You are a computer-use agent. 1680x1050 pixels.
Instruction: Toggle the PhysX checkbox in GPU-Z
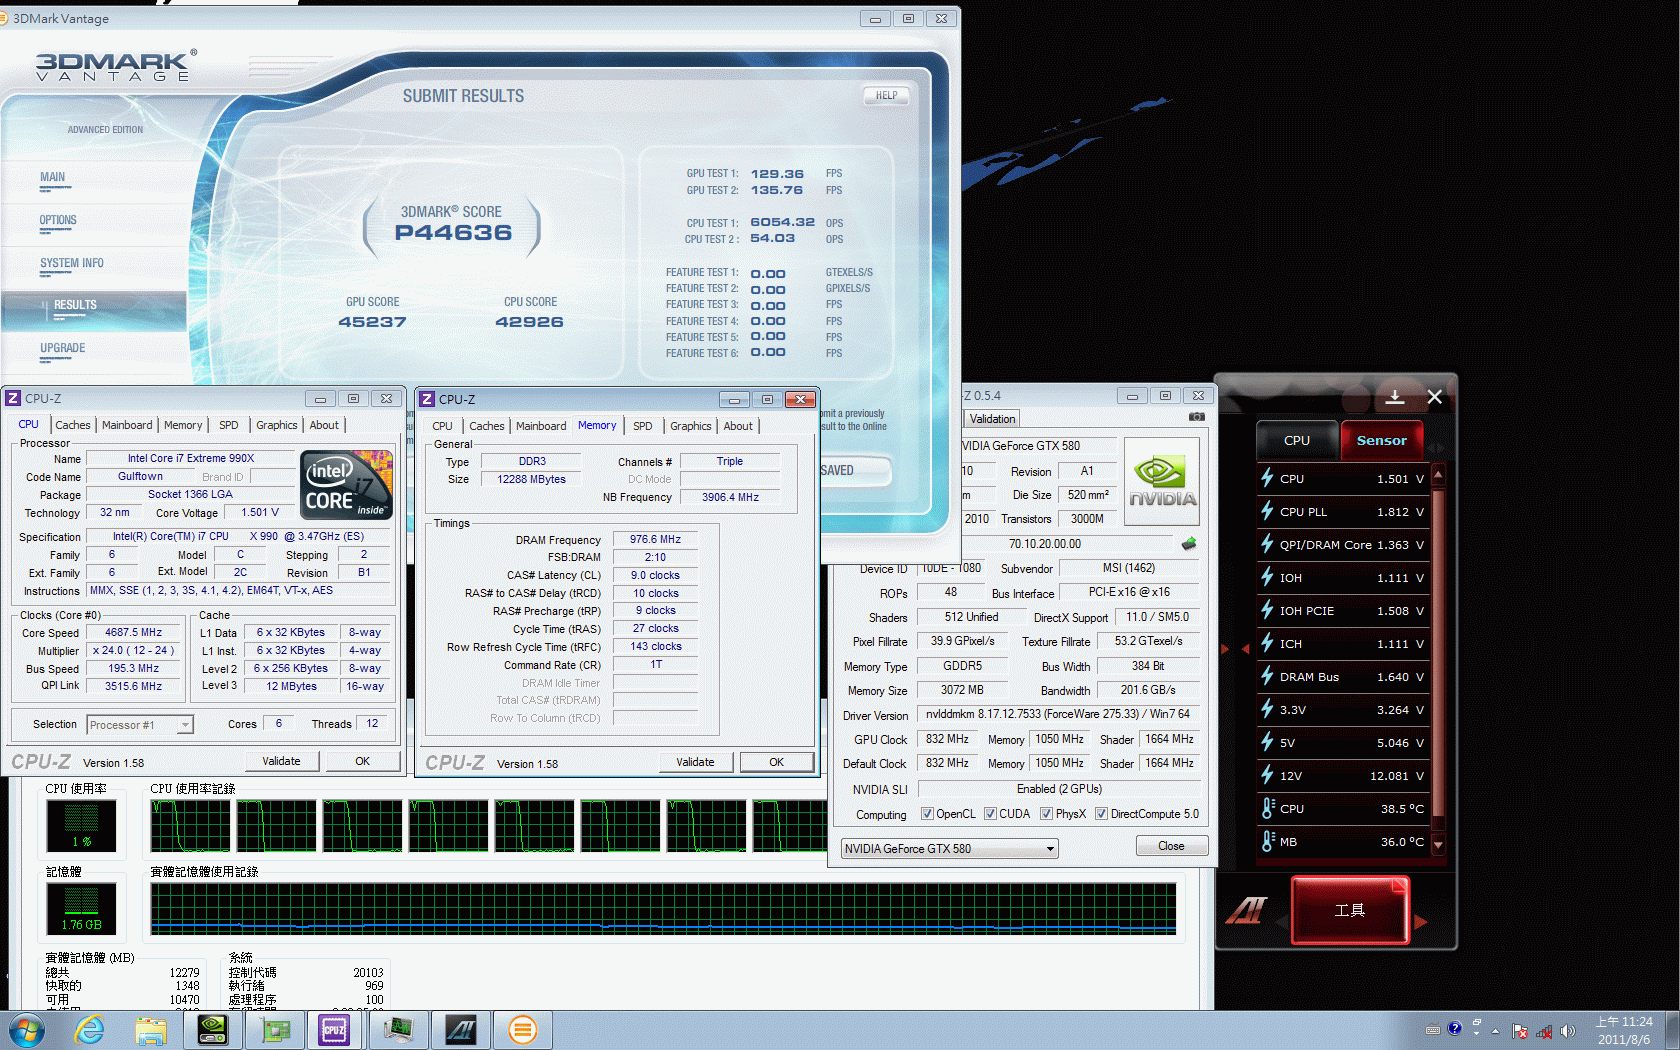click(1046, 814)
